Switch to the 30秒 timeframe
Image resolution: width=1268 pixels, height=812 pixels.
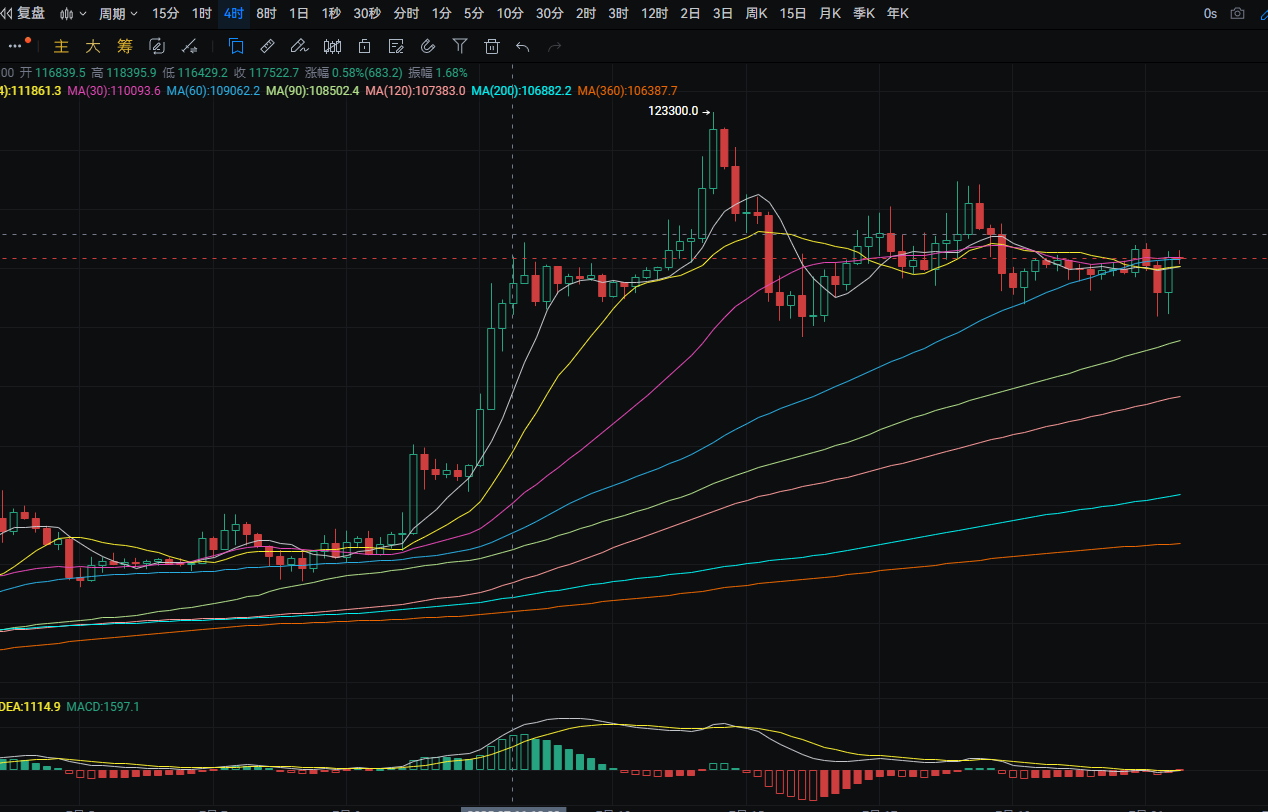coord(367,14)
